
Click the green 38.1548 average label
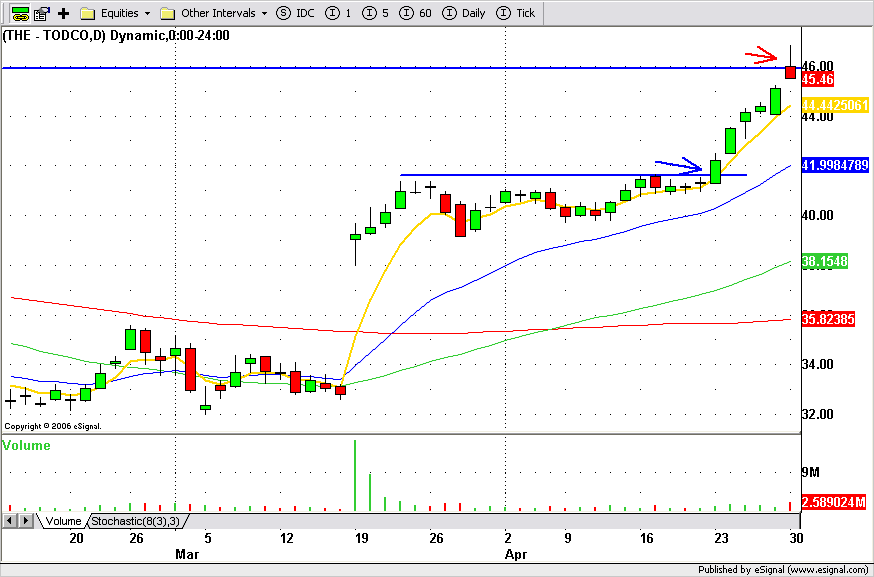(824, 261)
